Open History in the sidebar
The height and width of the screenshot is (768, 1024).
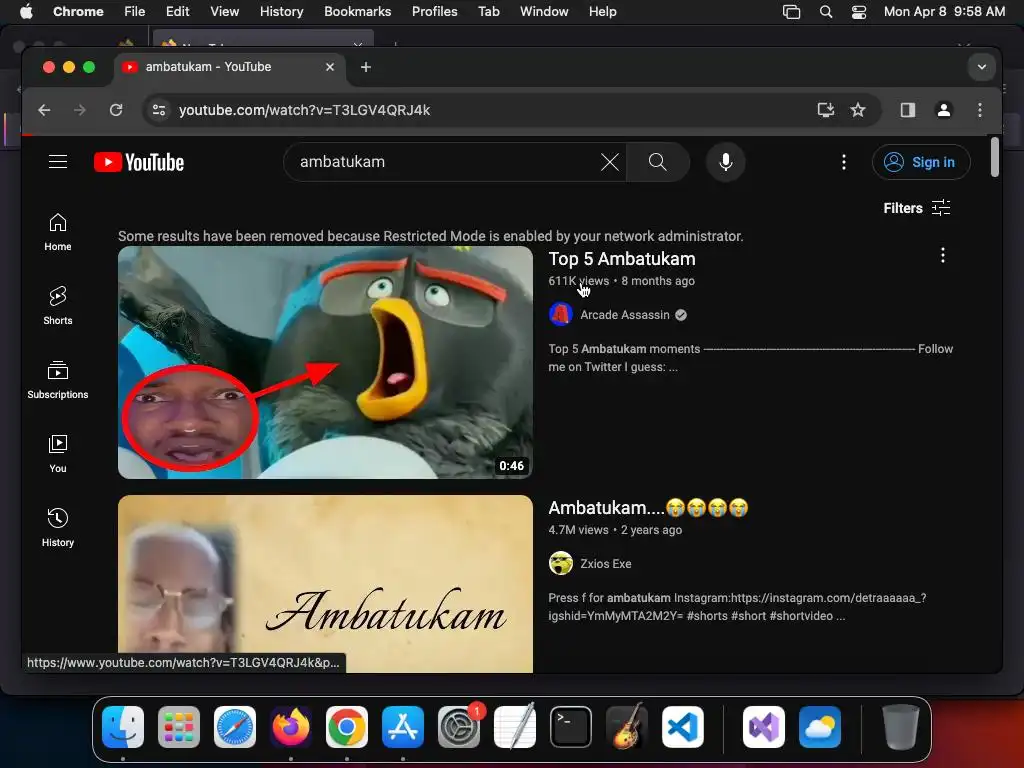click(x=57, y=528)
